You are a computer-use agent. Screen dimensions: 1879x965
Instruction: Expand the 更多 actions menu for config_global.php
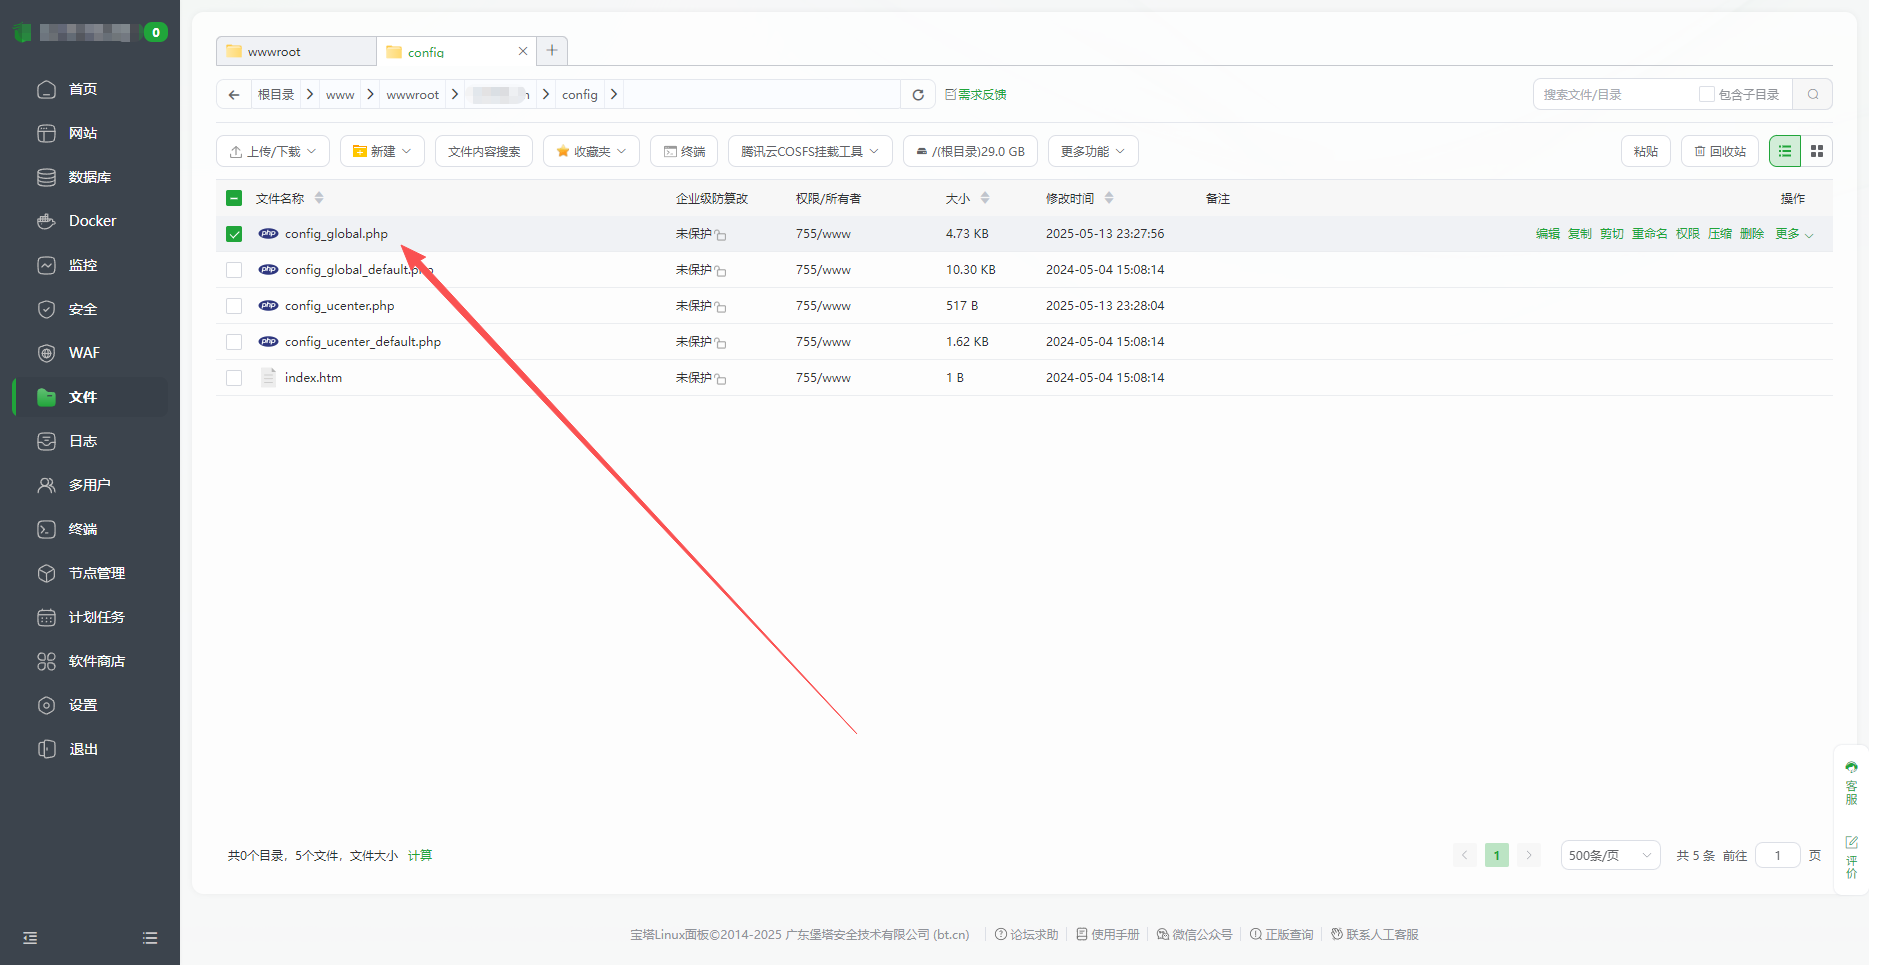tap(1794, 234)
